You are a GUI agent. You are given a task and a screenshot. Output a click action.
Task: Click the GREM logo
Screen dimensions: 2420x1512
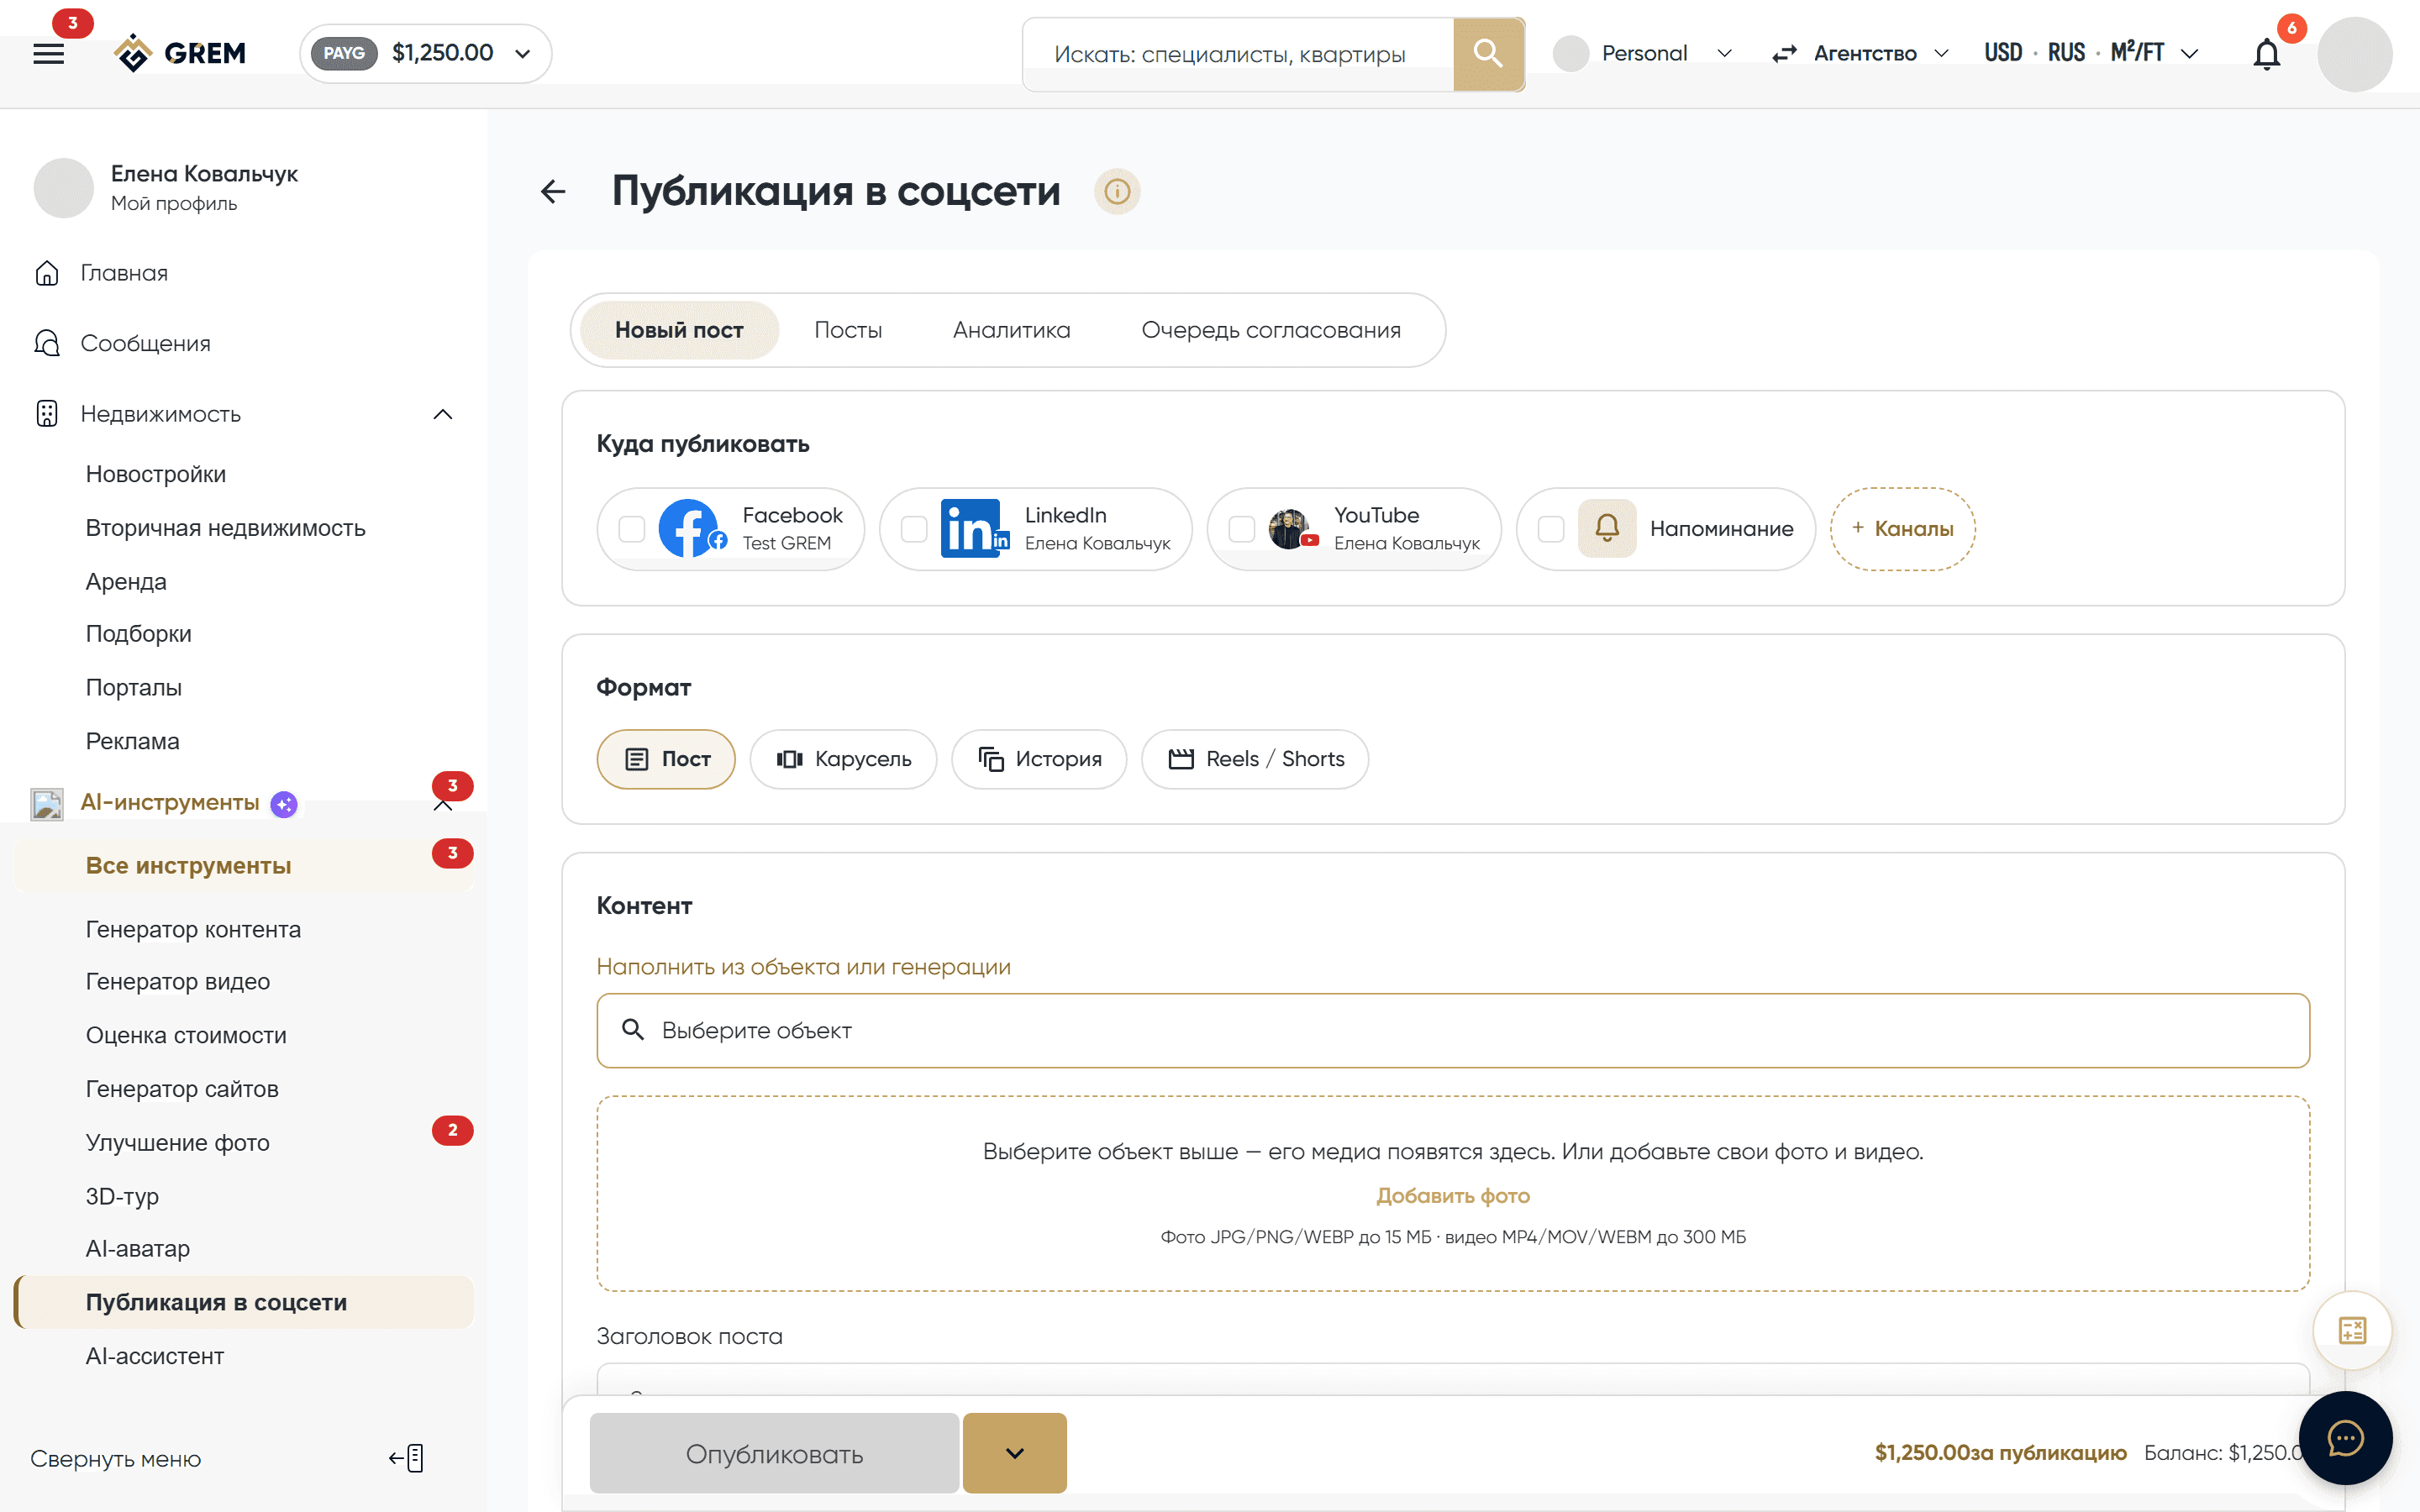[180, 53]
